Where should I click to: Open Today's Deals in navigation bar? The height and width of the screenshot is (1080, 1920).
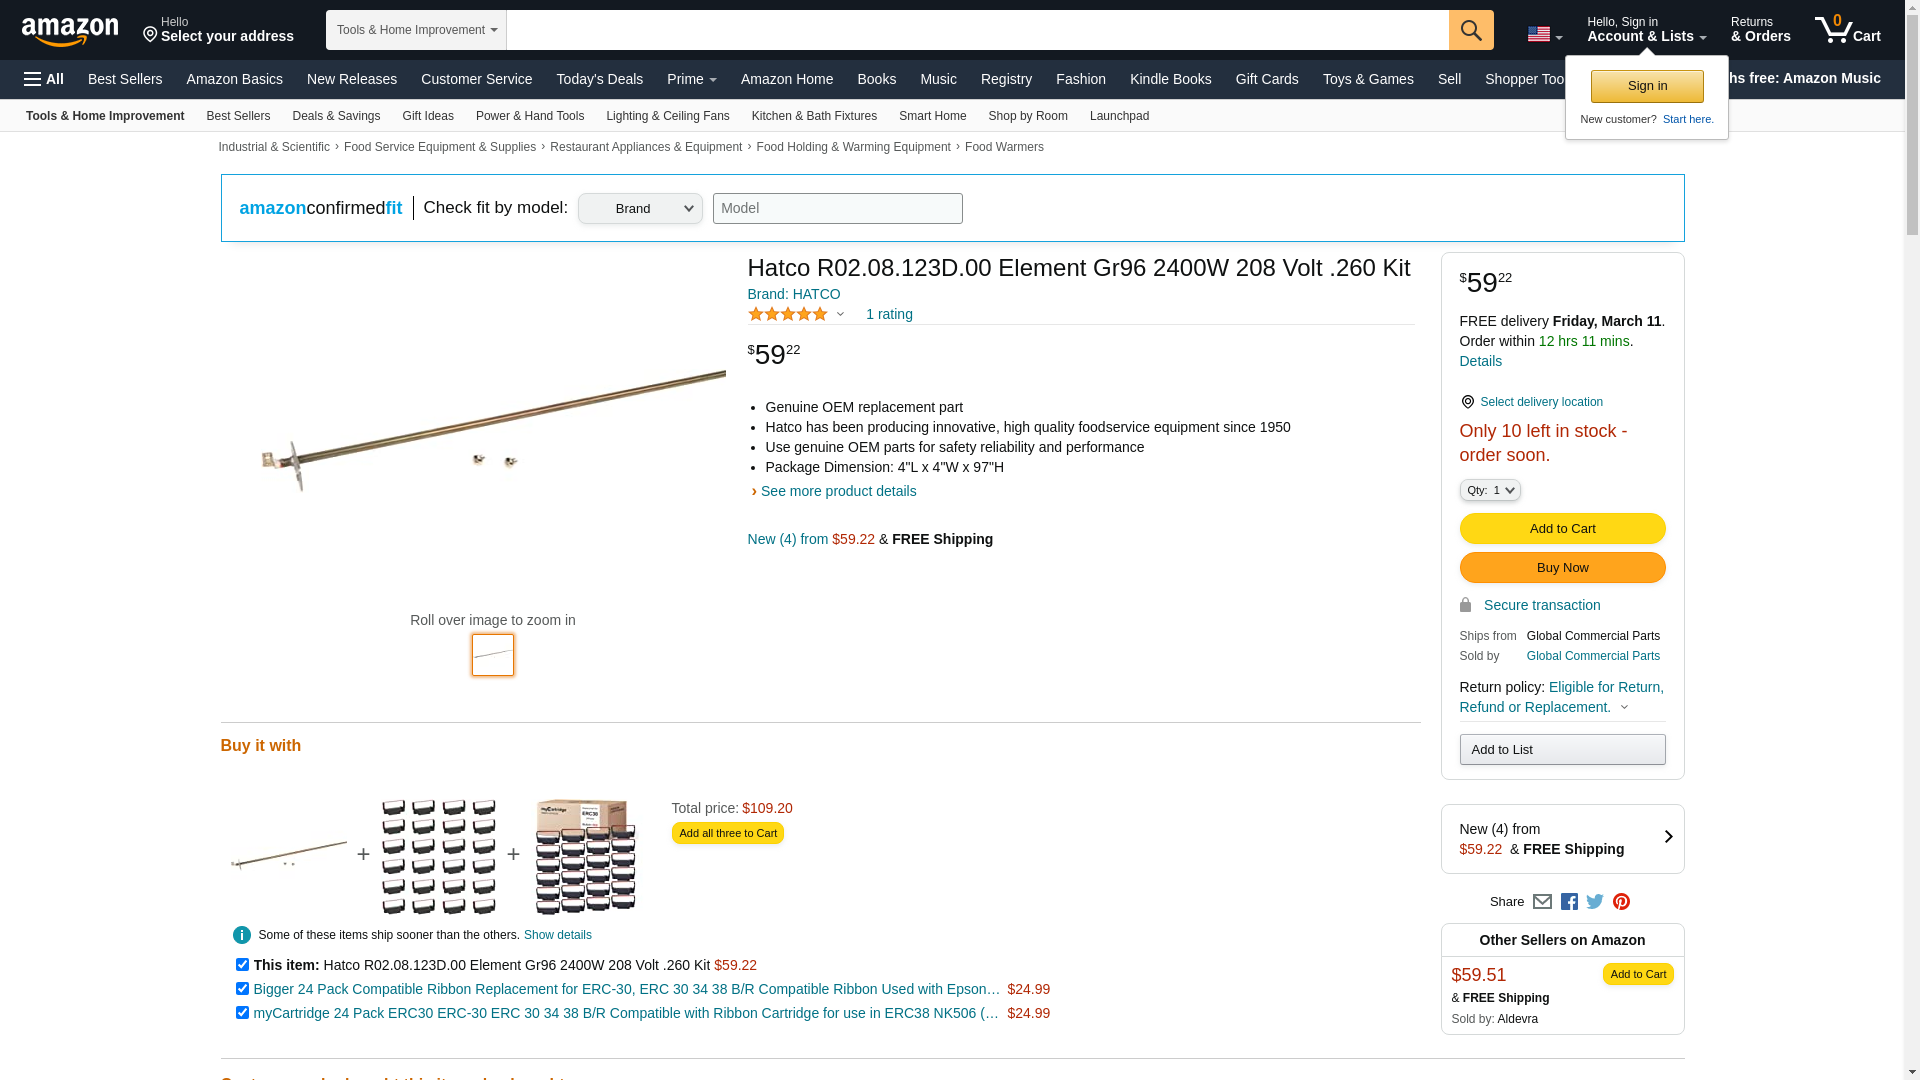click(x=599, y=79)
